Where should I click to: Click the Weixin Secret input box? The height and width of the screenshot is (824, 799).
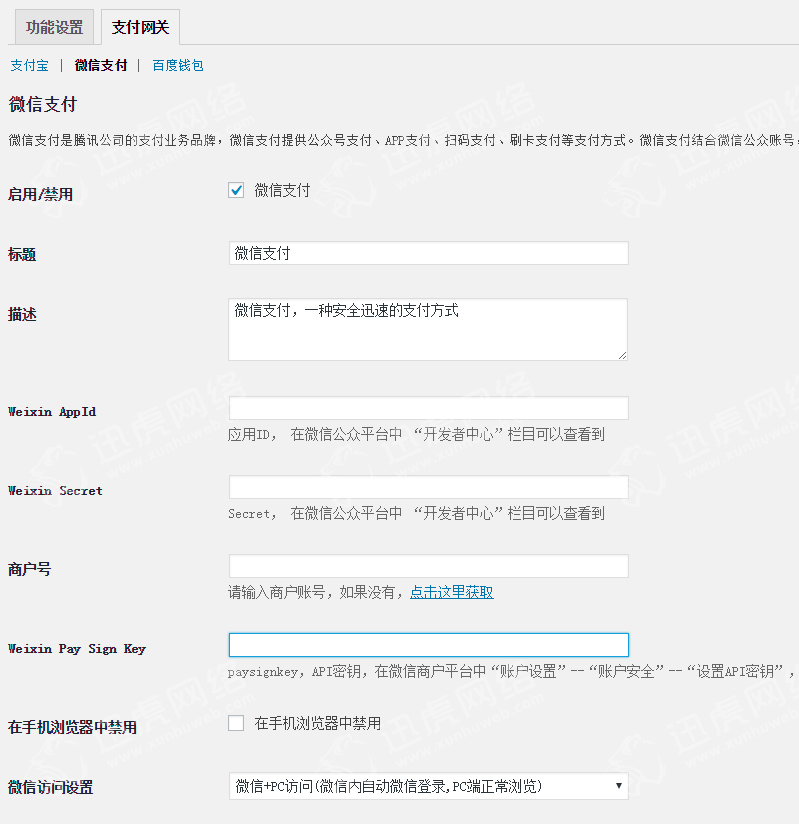(x=428, y=487)
